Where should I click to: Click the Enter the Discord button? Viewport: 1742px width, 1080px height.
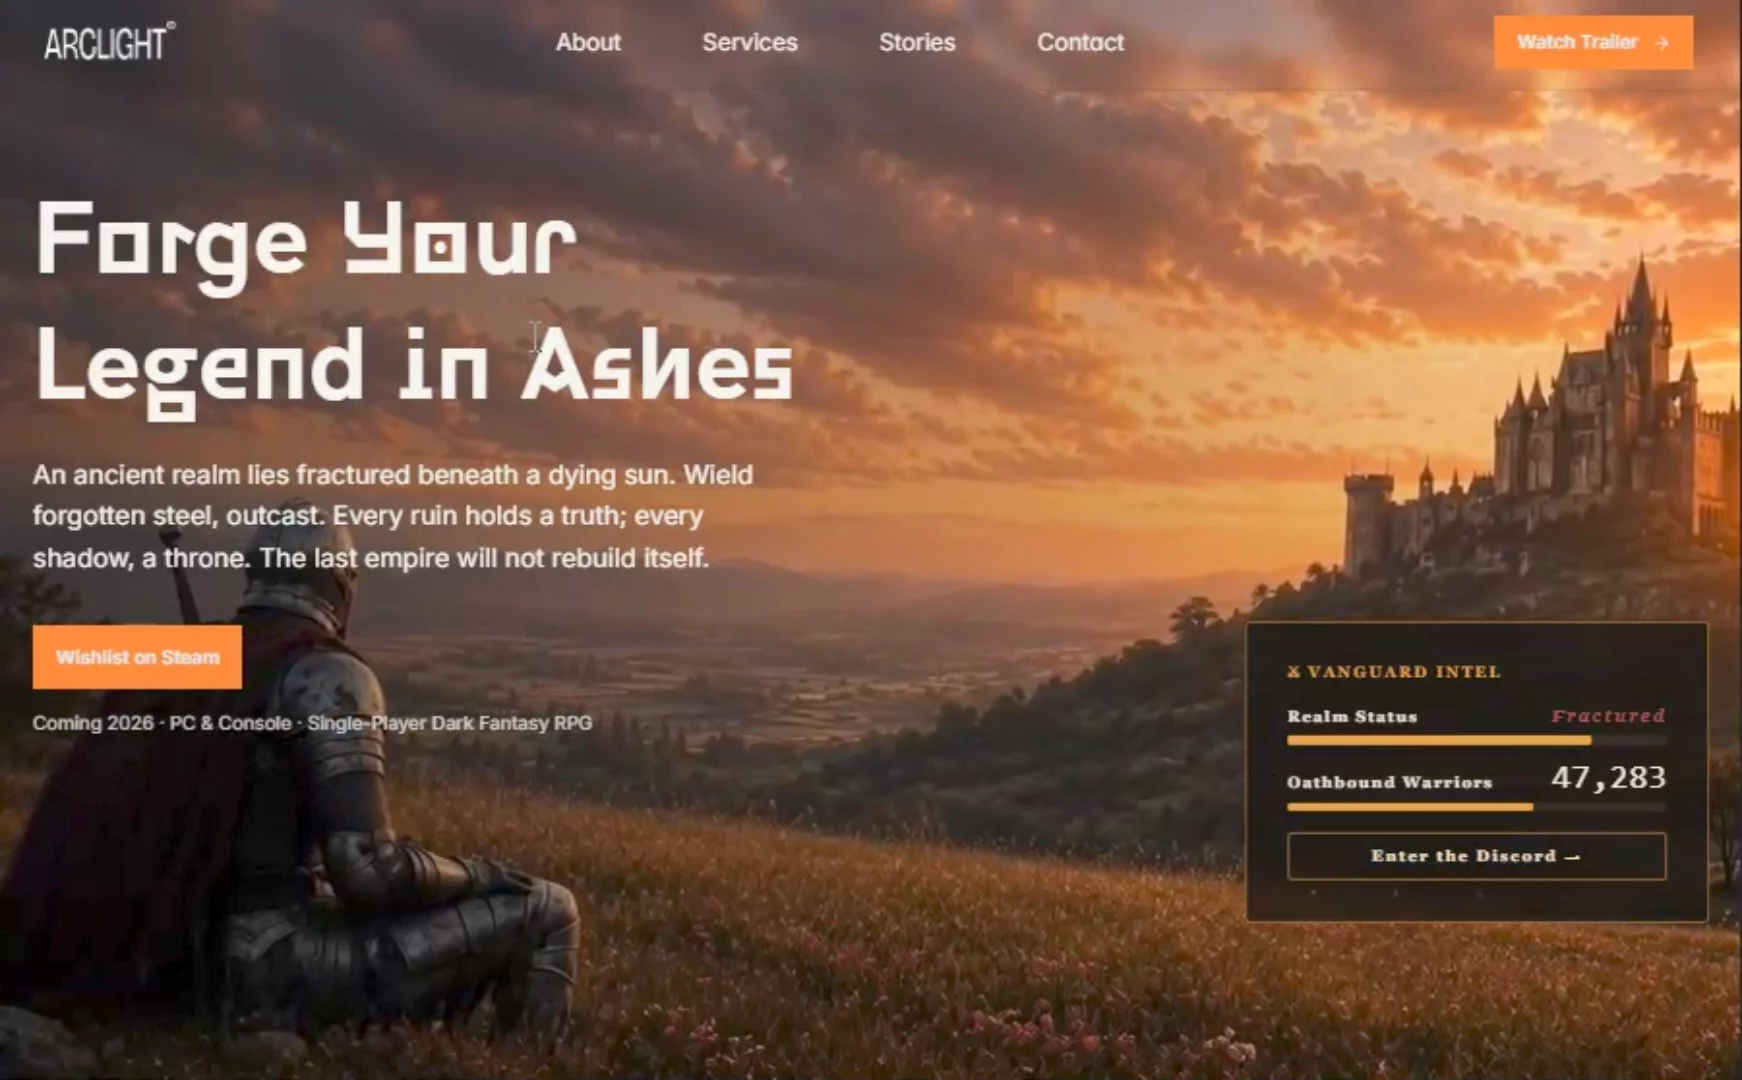click(x=1476, y=856)
